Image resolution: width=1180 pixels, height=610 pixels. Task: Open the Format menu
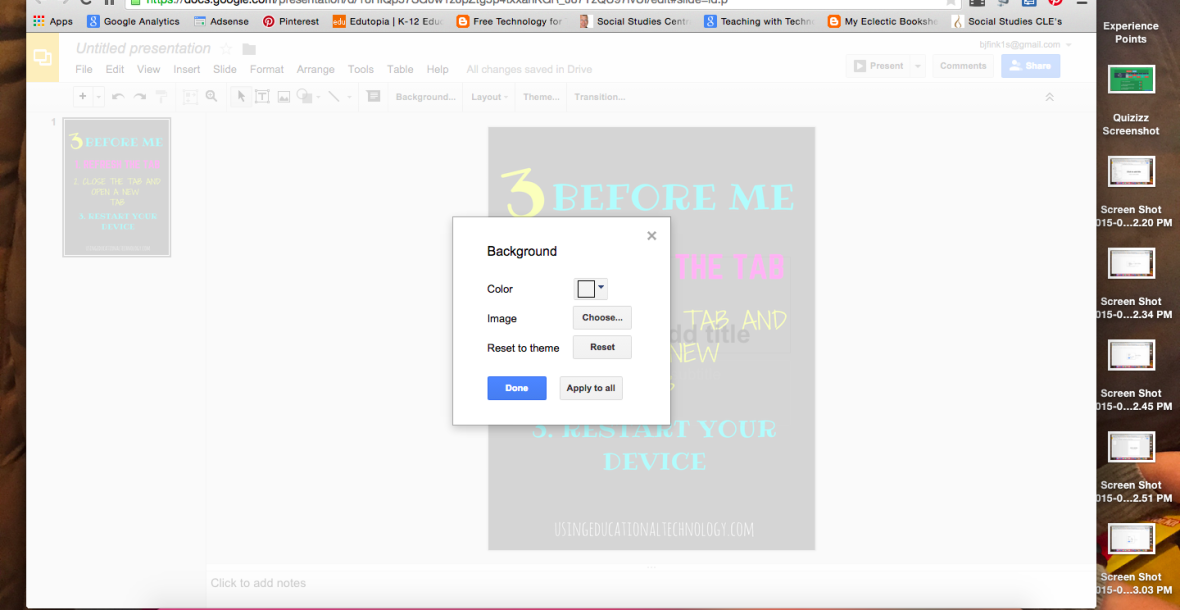pos(266,69)
